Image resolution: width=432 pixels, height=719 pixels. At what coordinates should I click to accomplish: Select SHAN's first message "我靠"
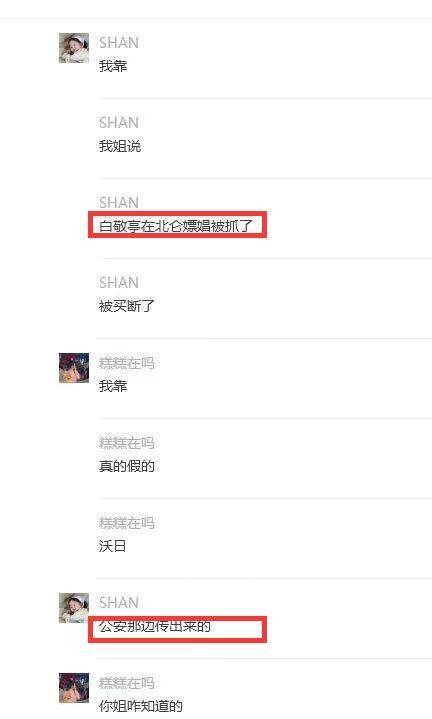113,66
